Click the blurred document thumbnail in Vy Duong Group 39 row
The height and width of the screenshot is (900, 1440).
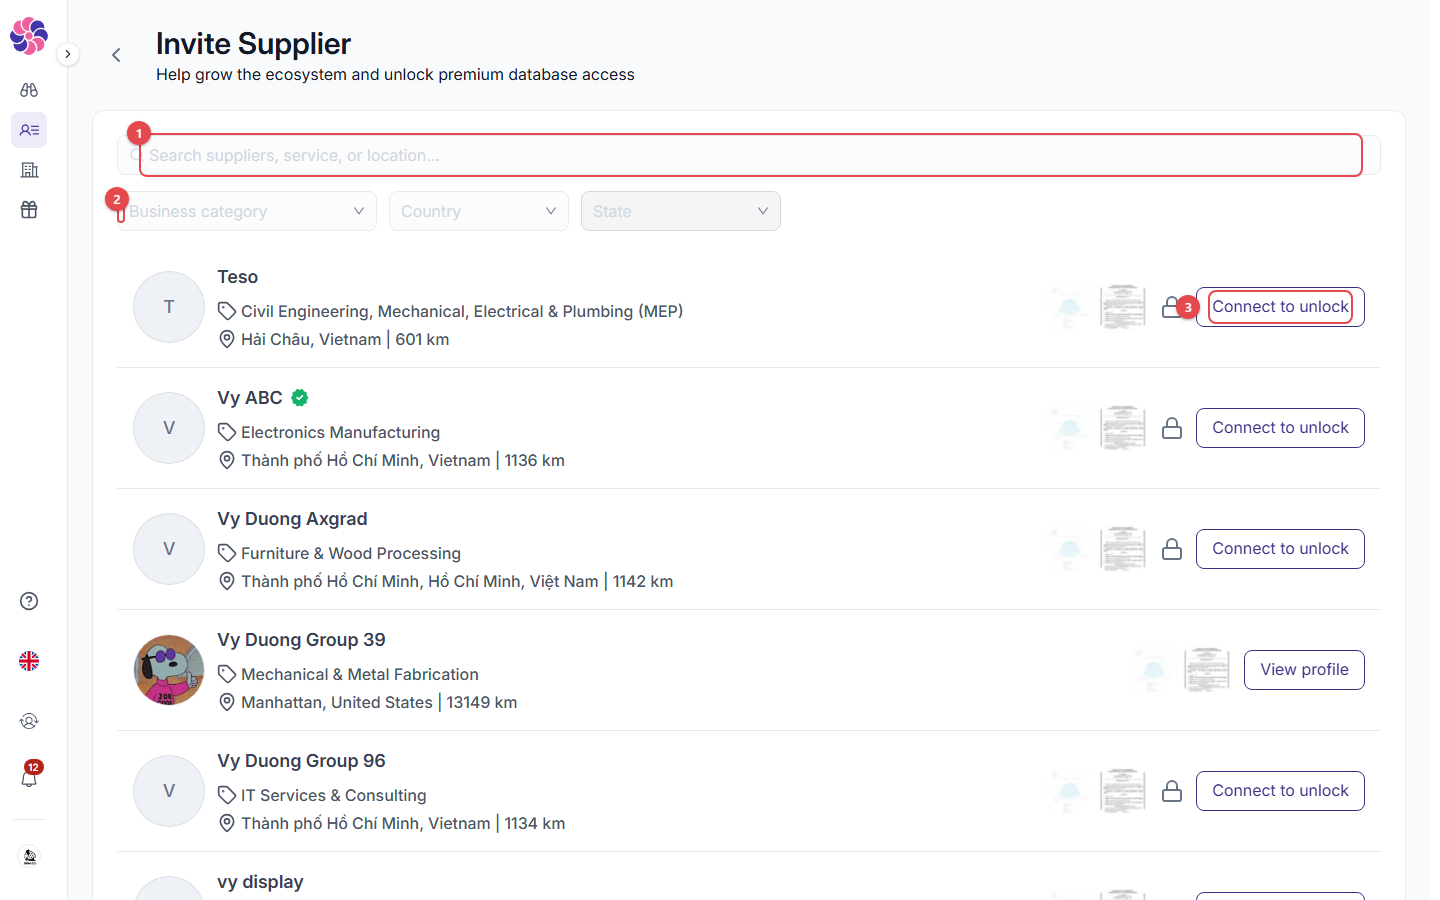pyautogui.click(x=1207, y=670)
